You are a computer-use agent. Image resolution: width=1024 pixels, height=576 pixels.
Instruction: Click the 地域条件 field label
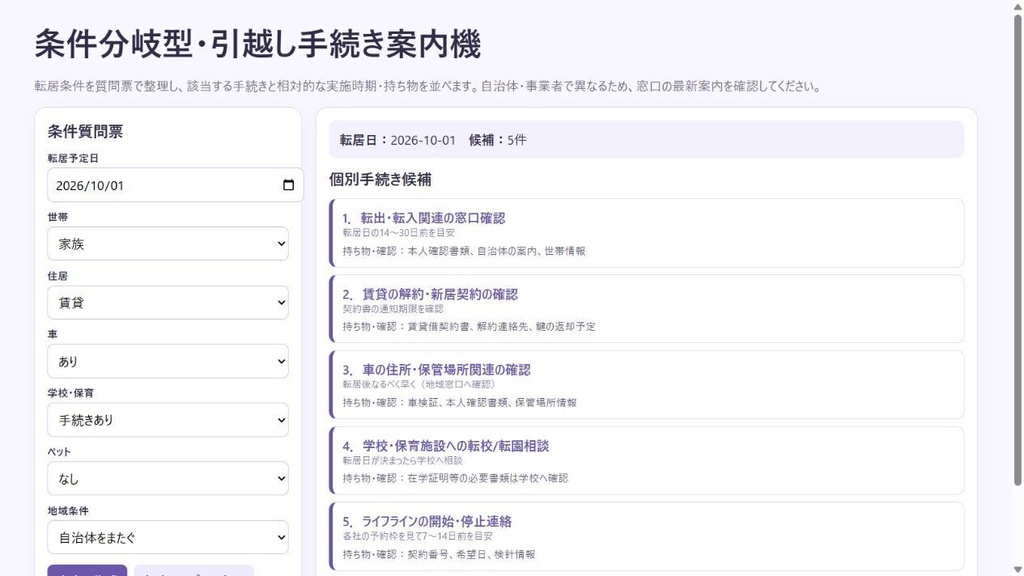pos(68,511)
